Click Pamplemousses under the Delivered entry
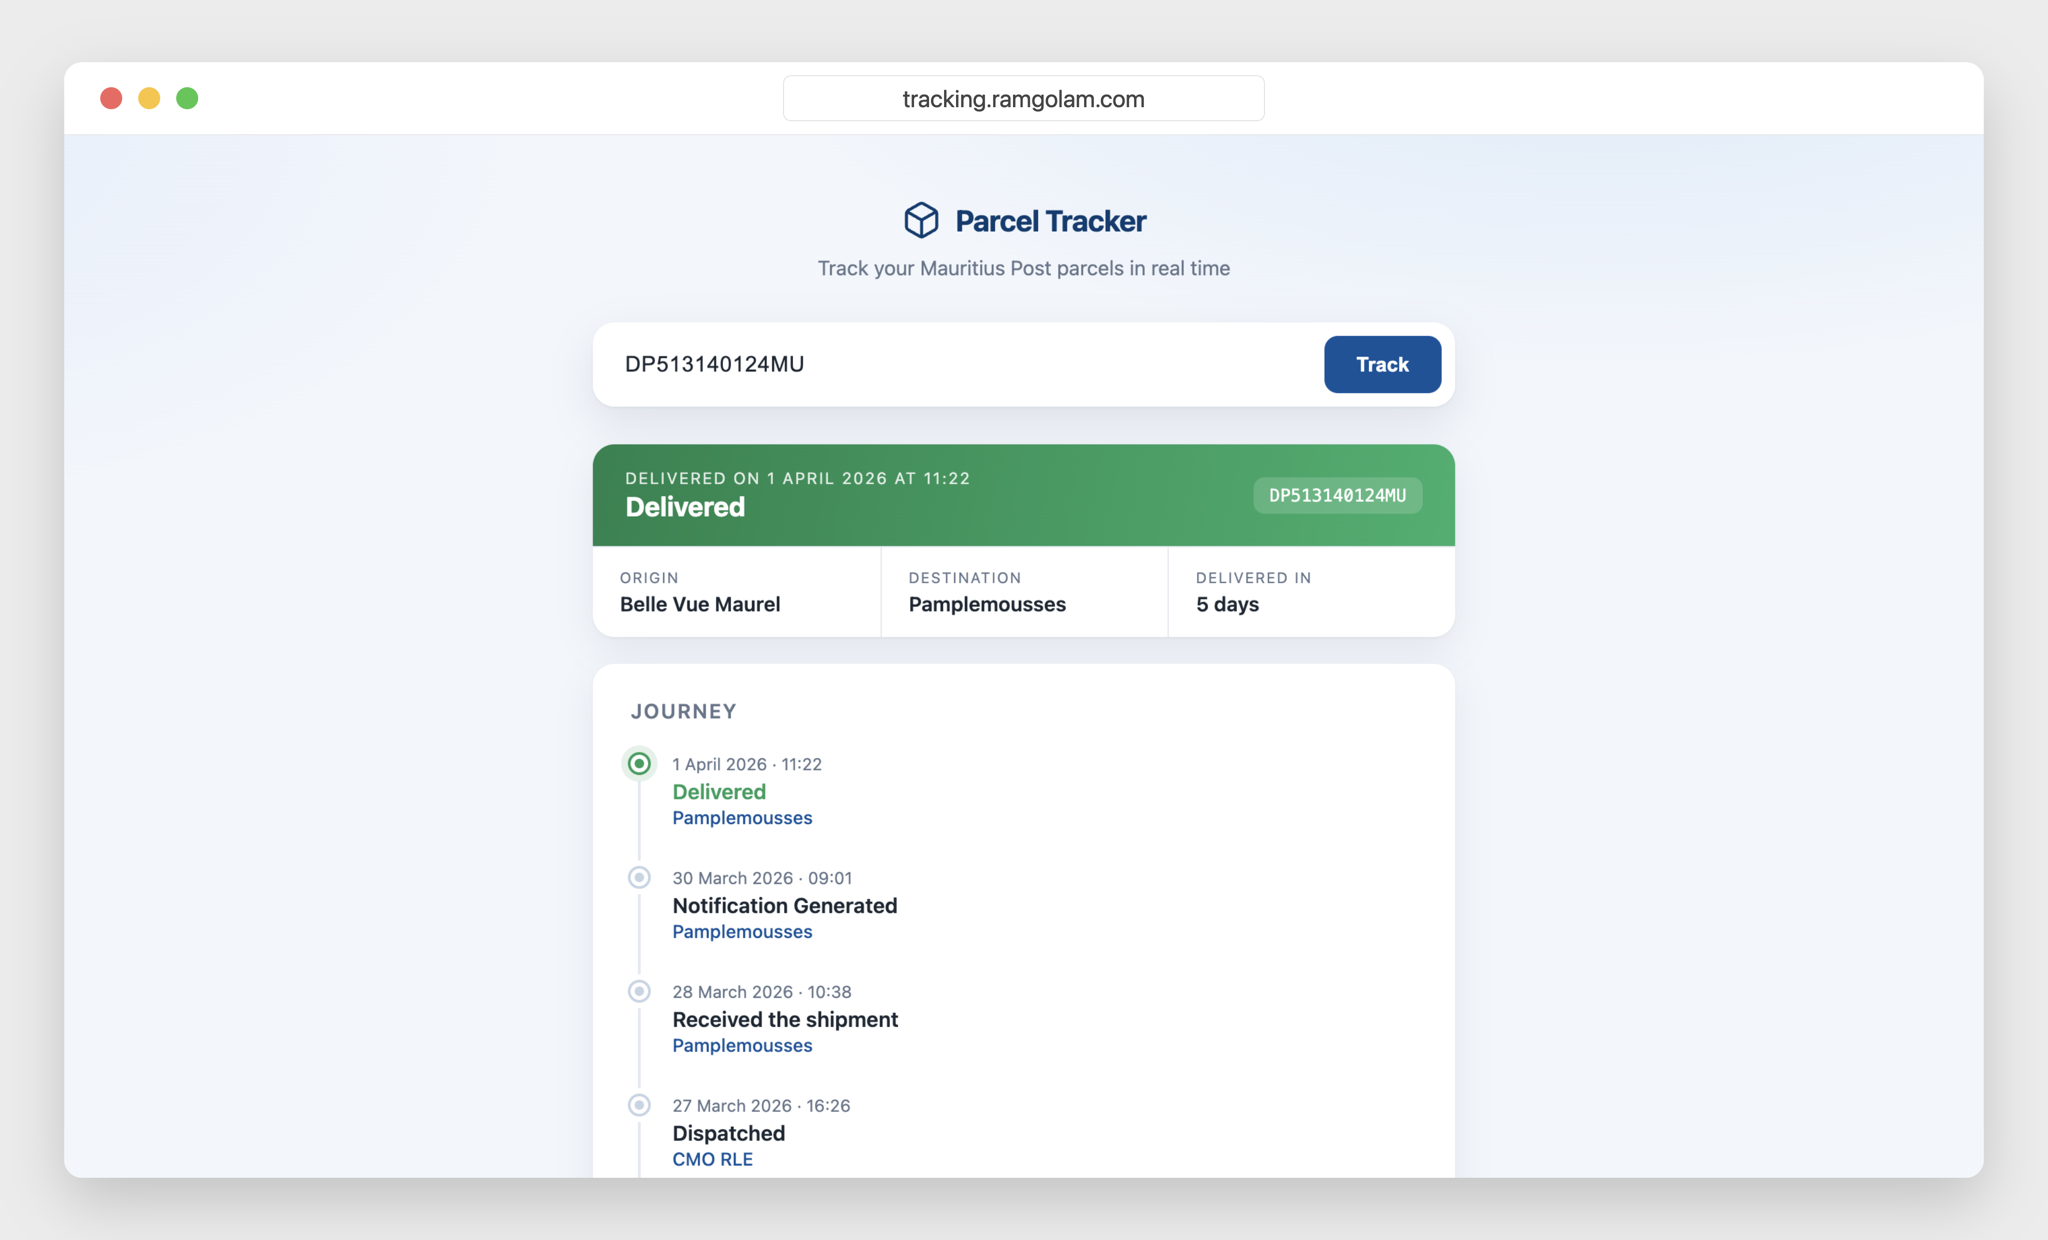This screenshot has height=1240, width=2048. coord(742,818)
